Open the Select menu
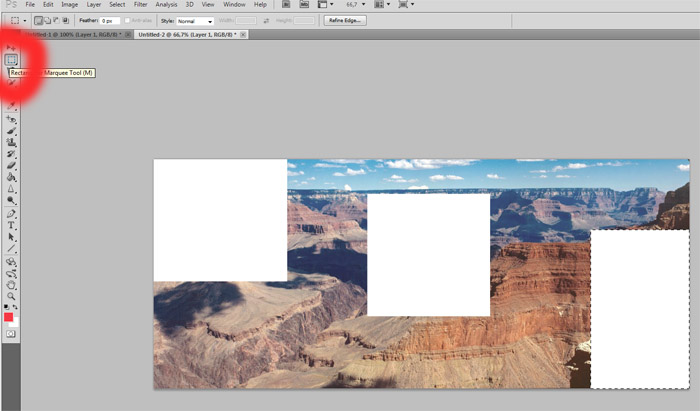The width and height of the screenshot is (700, 411). (x=117, y=4)
